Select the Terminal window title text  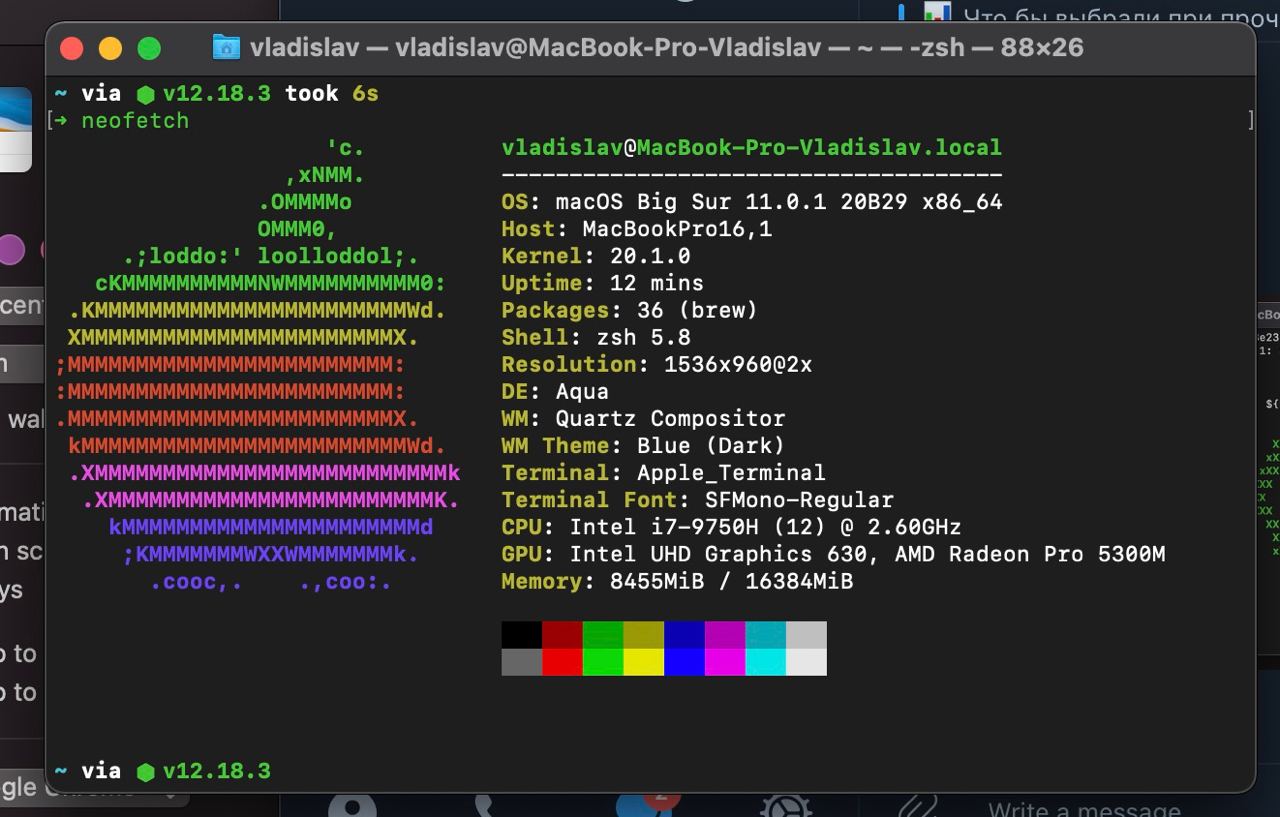coord(666,47)
